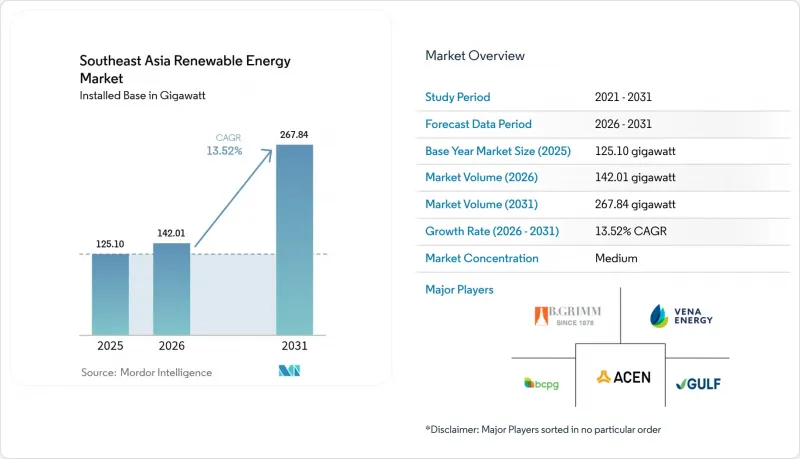The image size is (800, 459).
Task: Click 'Growth Rate (2026 - 2031)' label
Action: (492, 231)
